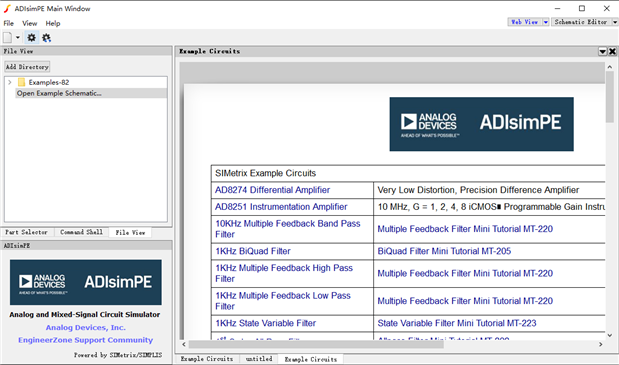This screenshot has width=619, height=365.
Task: Open MT-220 tutorial link beside Band Pass Filter
Action: pyautogui.click(x=465, y=229)
